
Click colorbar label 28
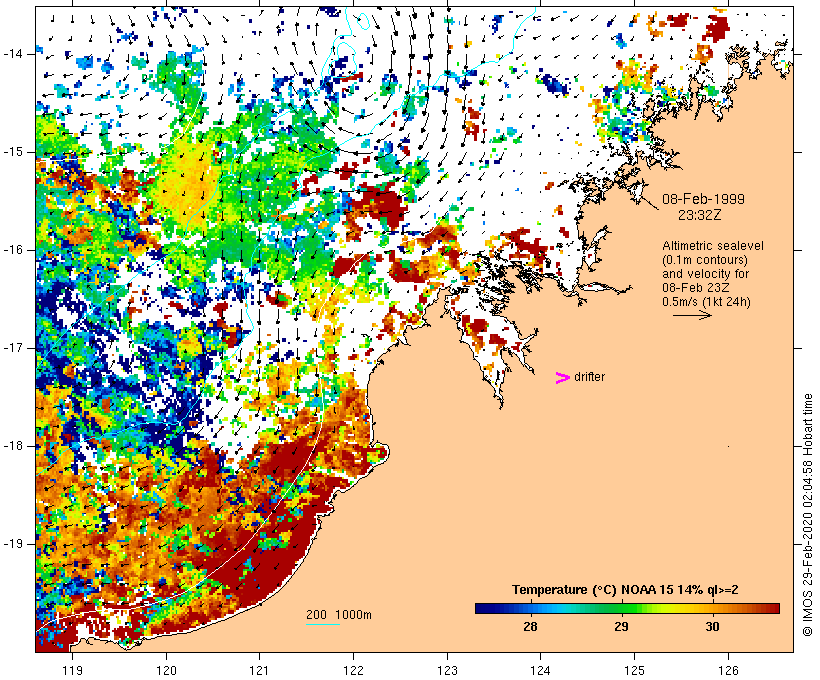click(530, 627)
